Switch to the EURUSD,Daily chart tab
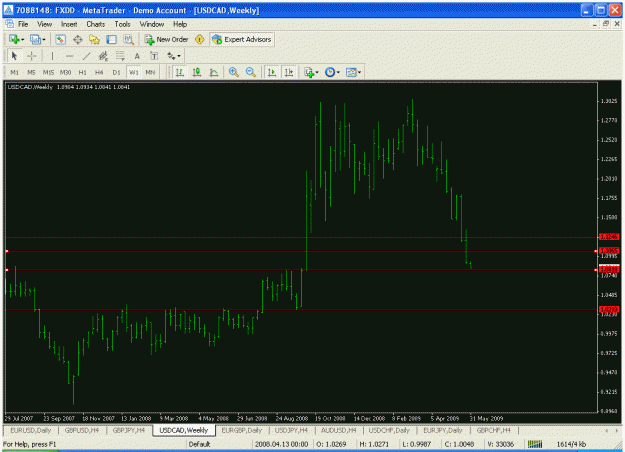The width and height of the screenshot is (625, 452). point(31,430)
